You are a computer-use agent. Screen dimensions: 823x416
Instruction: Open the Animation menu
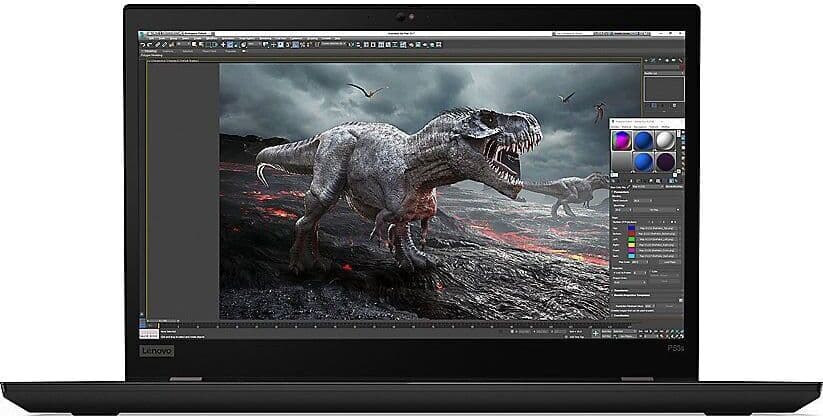click(228, 38)
